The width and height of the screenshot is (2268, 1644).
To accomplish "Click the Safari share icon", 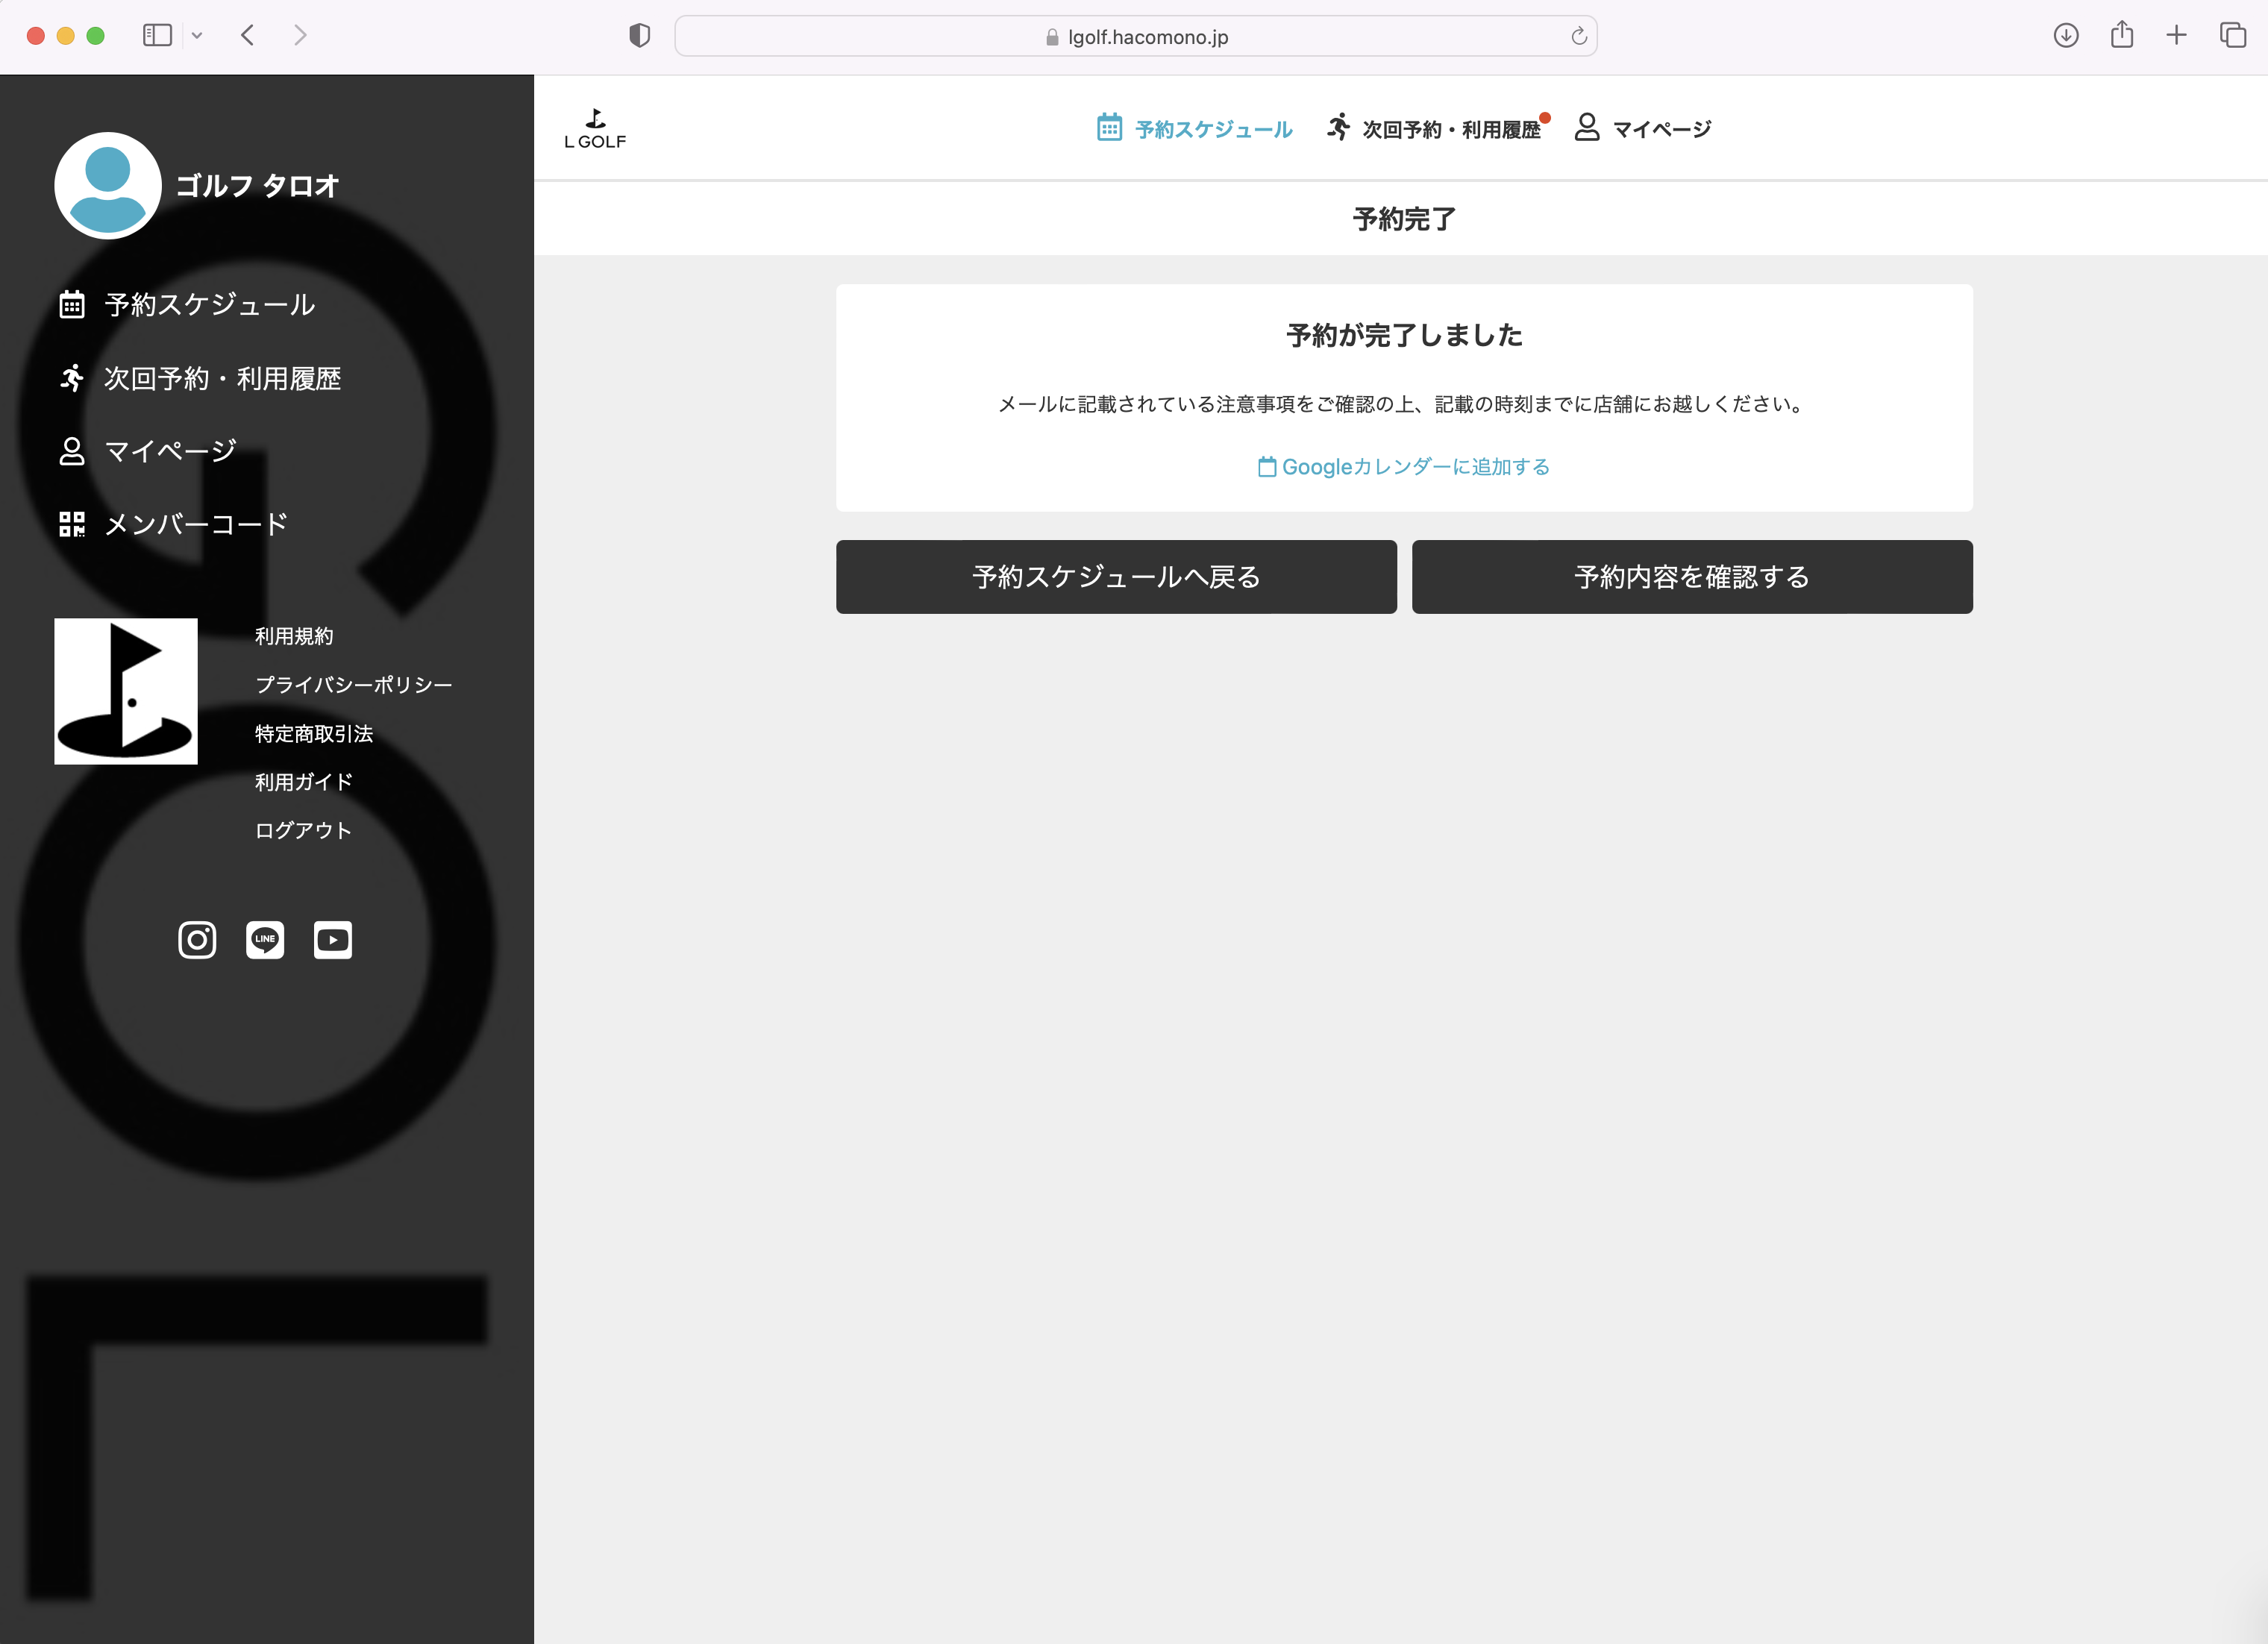I will tap(2122, 36).
